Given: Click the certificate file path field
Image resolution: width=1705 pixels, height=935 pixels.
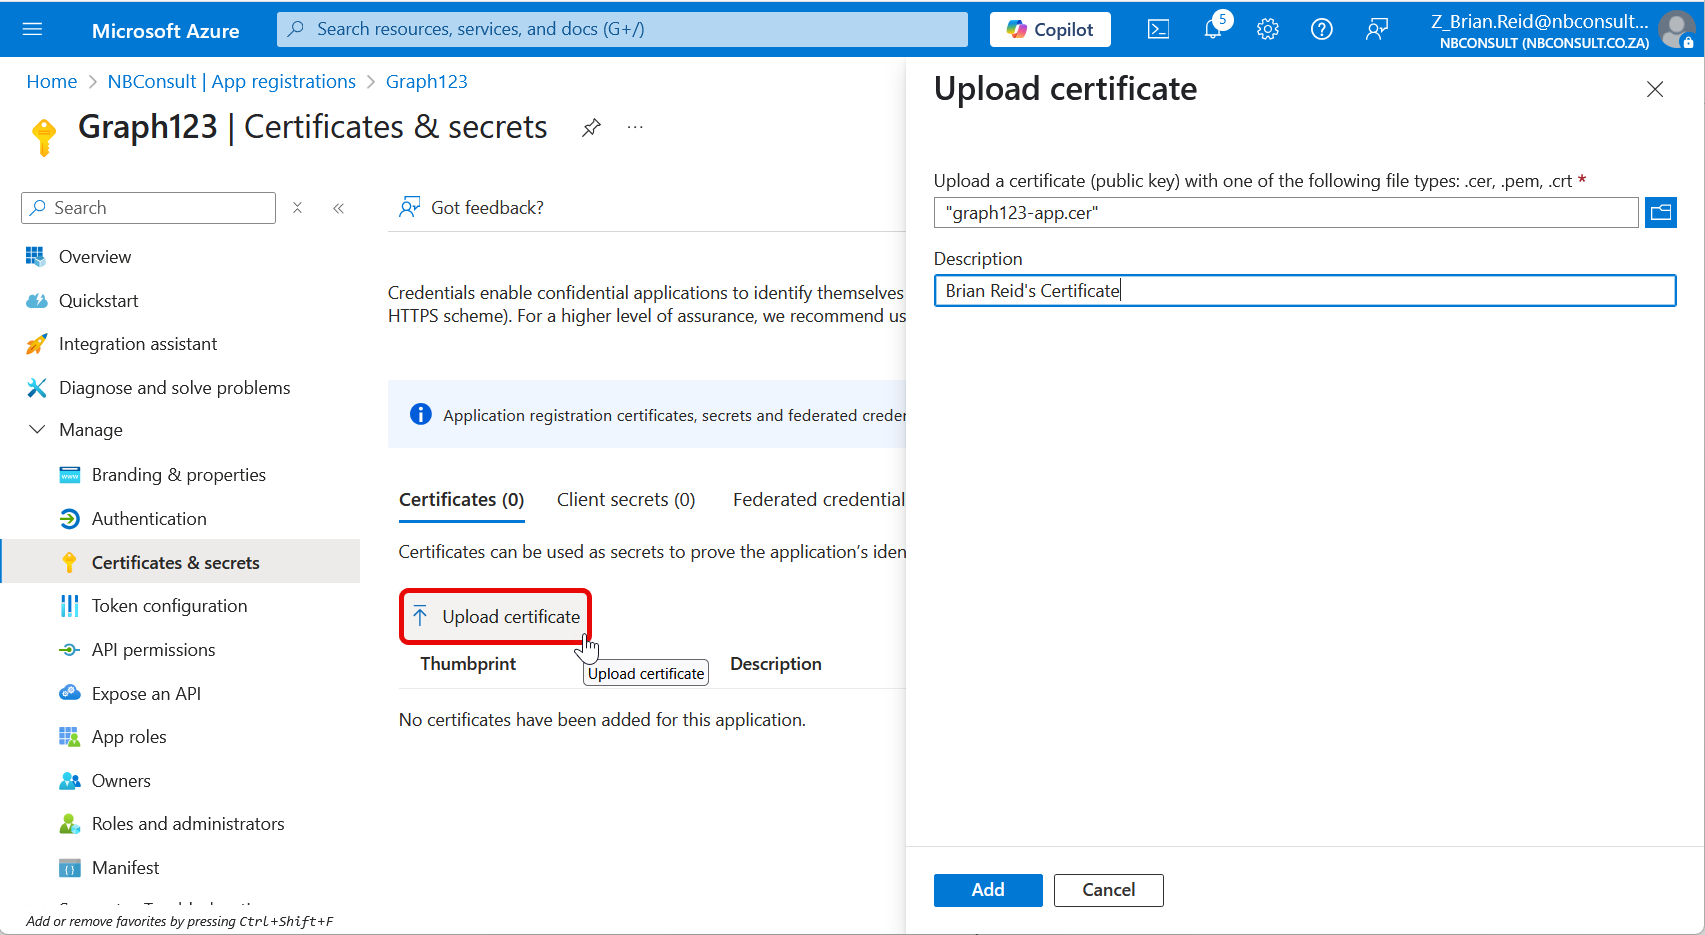Looking at the screenshot, I should click(x=1286, y=212).
